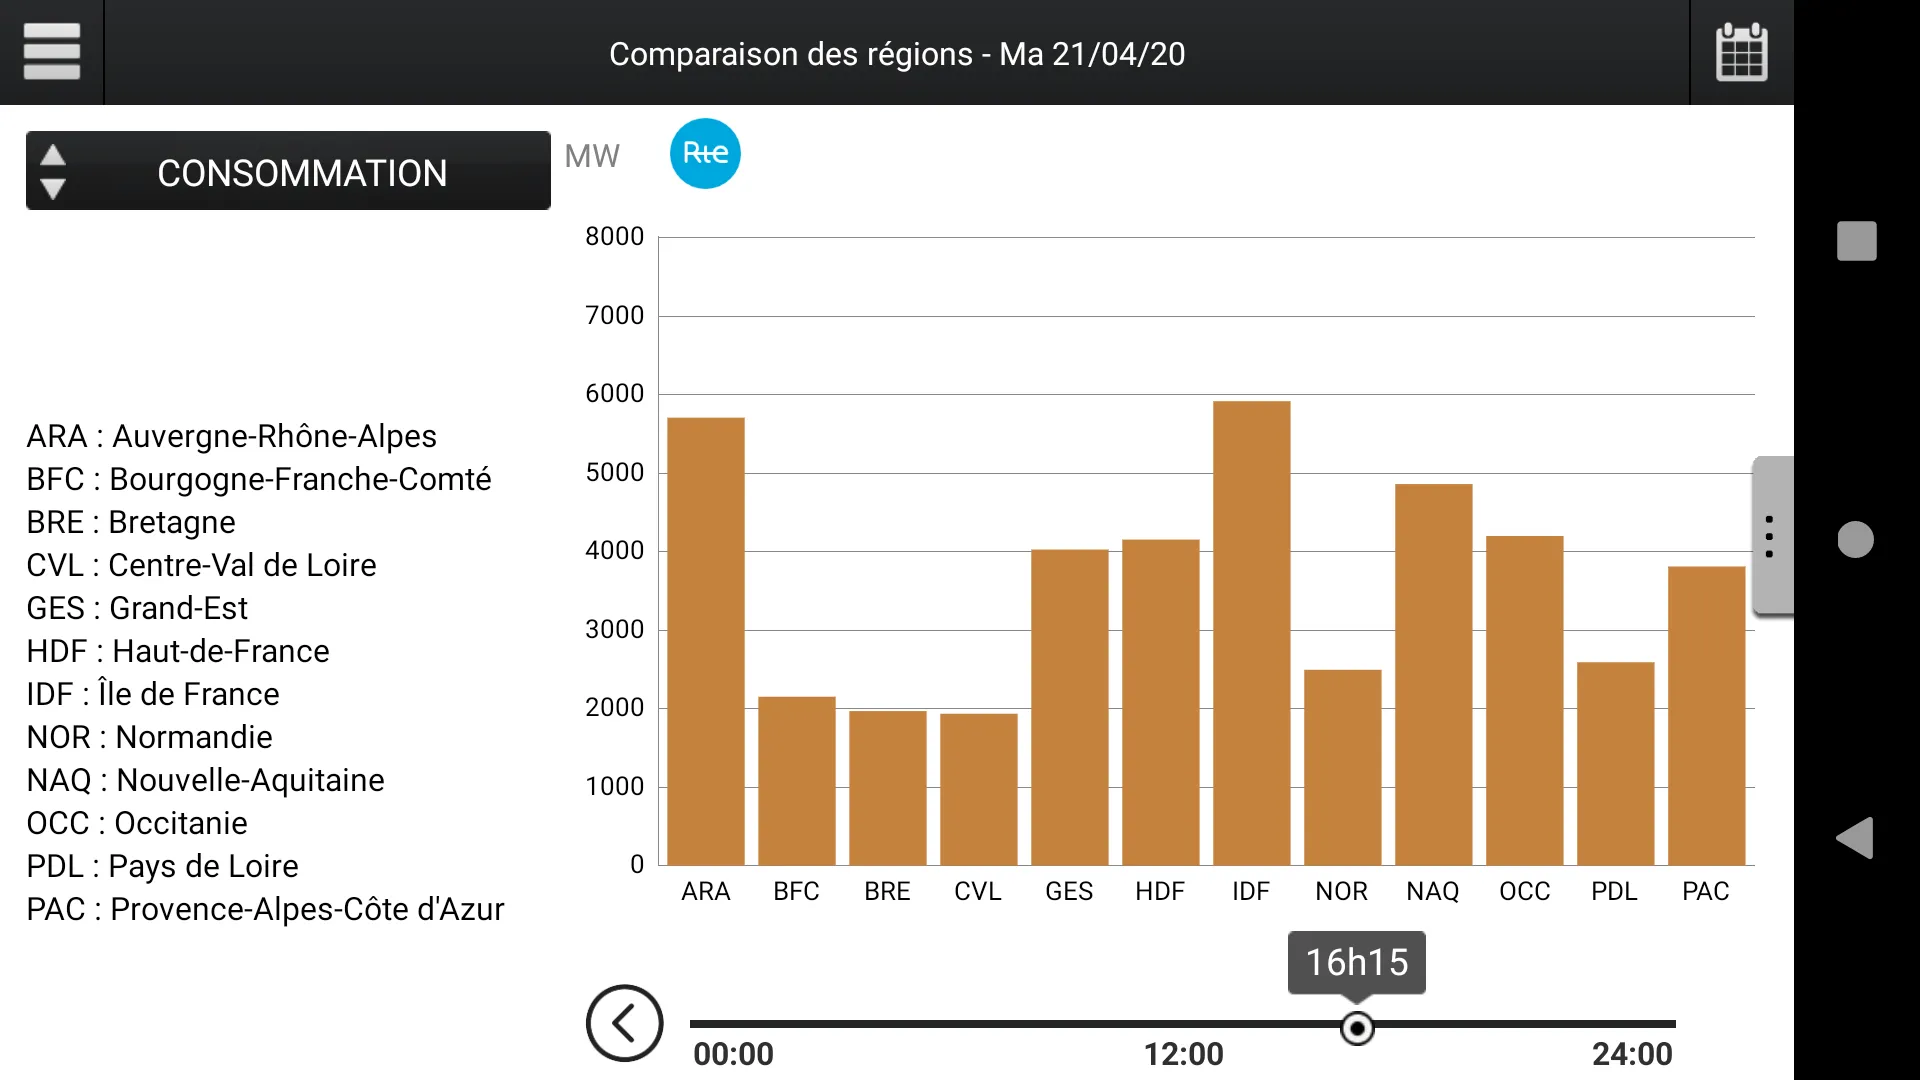Screen dimensions: 1920x1080
Task: Open the CONSOMMATION selector dropdown
Action: click(288, 171)
